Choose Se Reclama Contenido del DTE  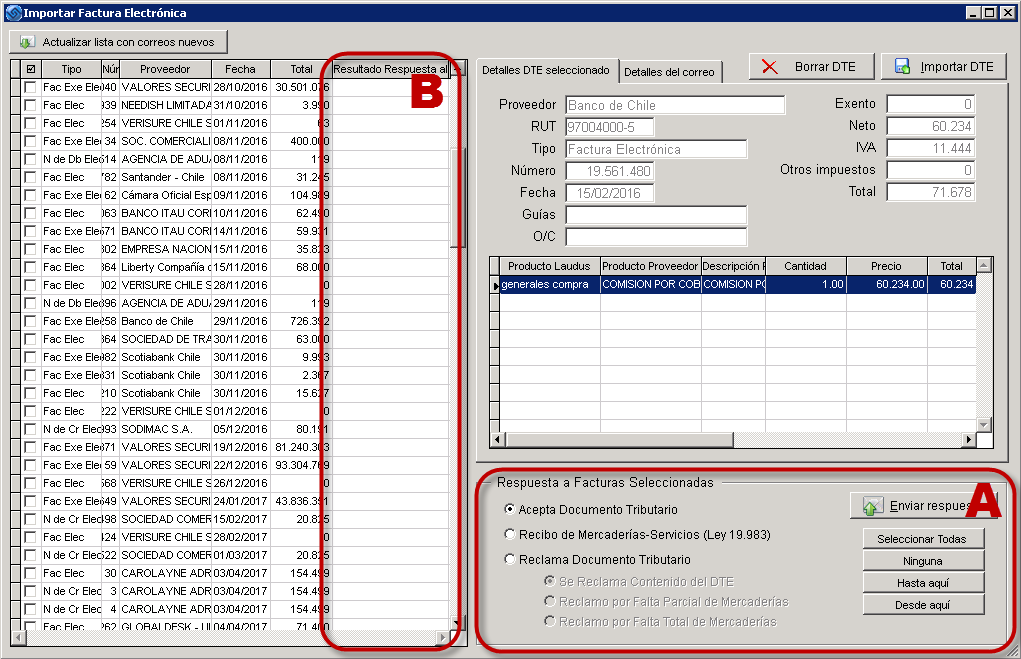(550, 581)
